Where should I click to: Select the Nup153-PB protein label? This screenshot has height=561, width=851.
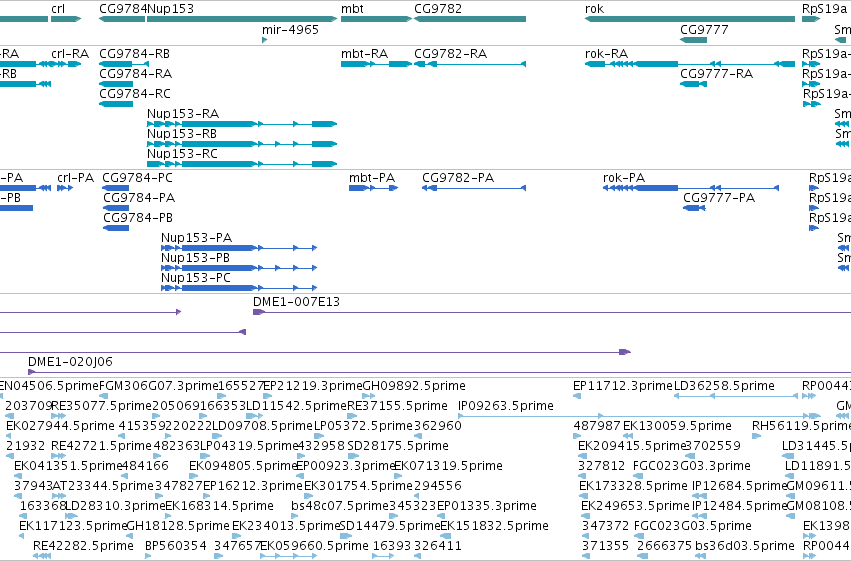point(195,258)
